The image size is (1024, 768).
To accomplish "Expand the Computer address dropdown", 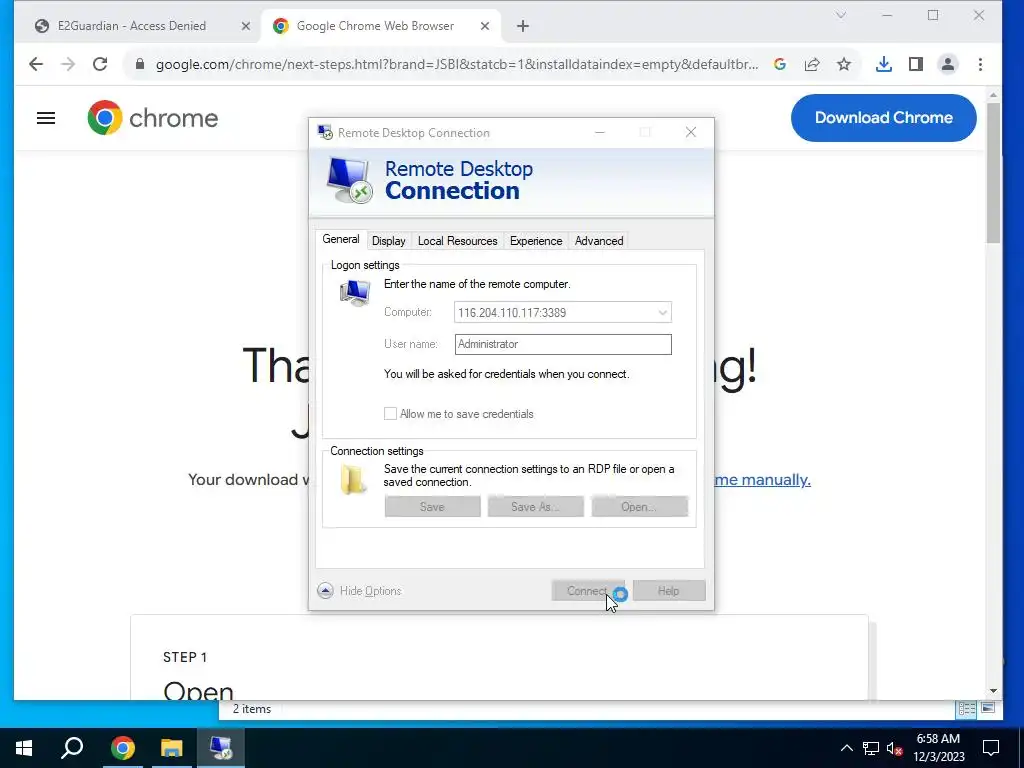I will pos(662,313).
